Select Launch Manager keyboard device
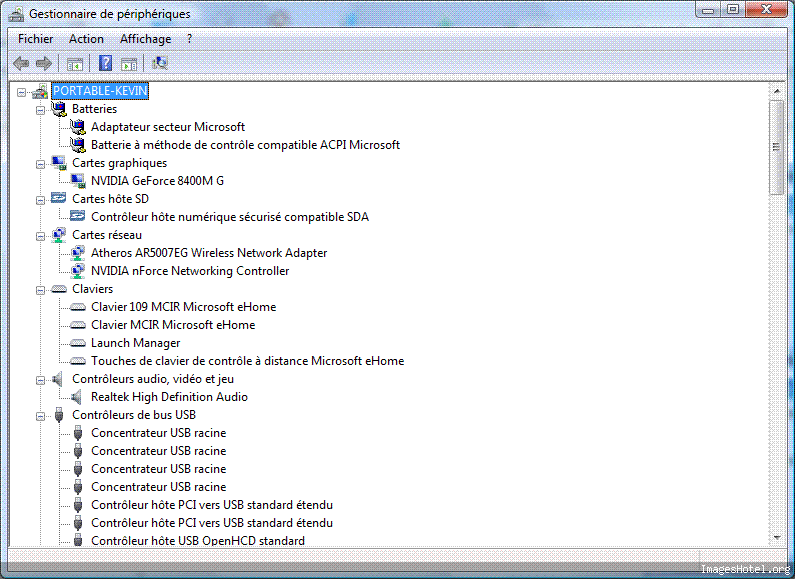Screen dimensions: 795x579 tap(135, 343)
